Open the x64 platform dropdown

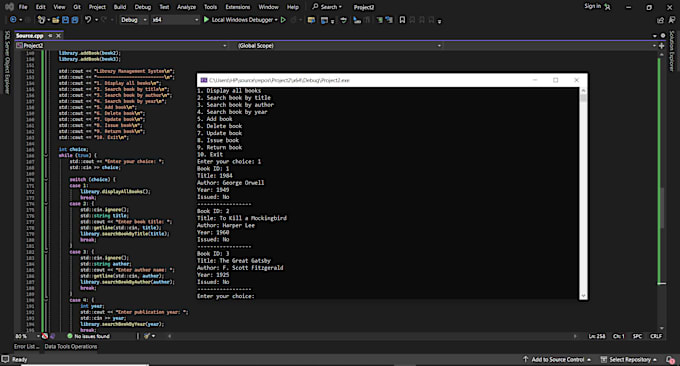pyautogui.click(x=175, y=20)
